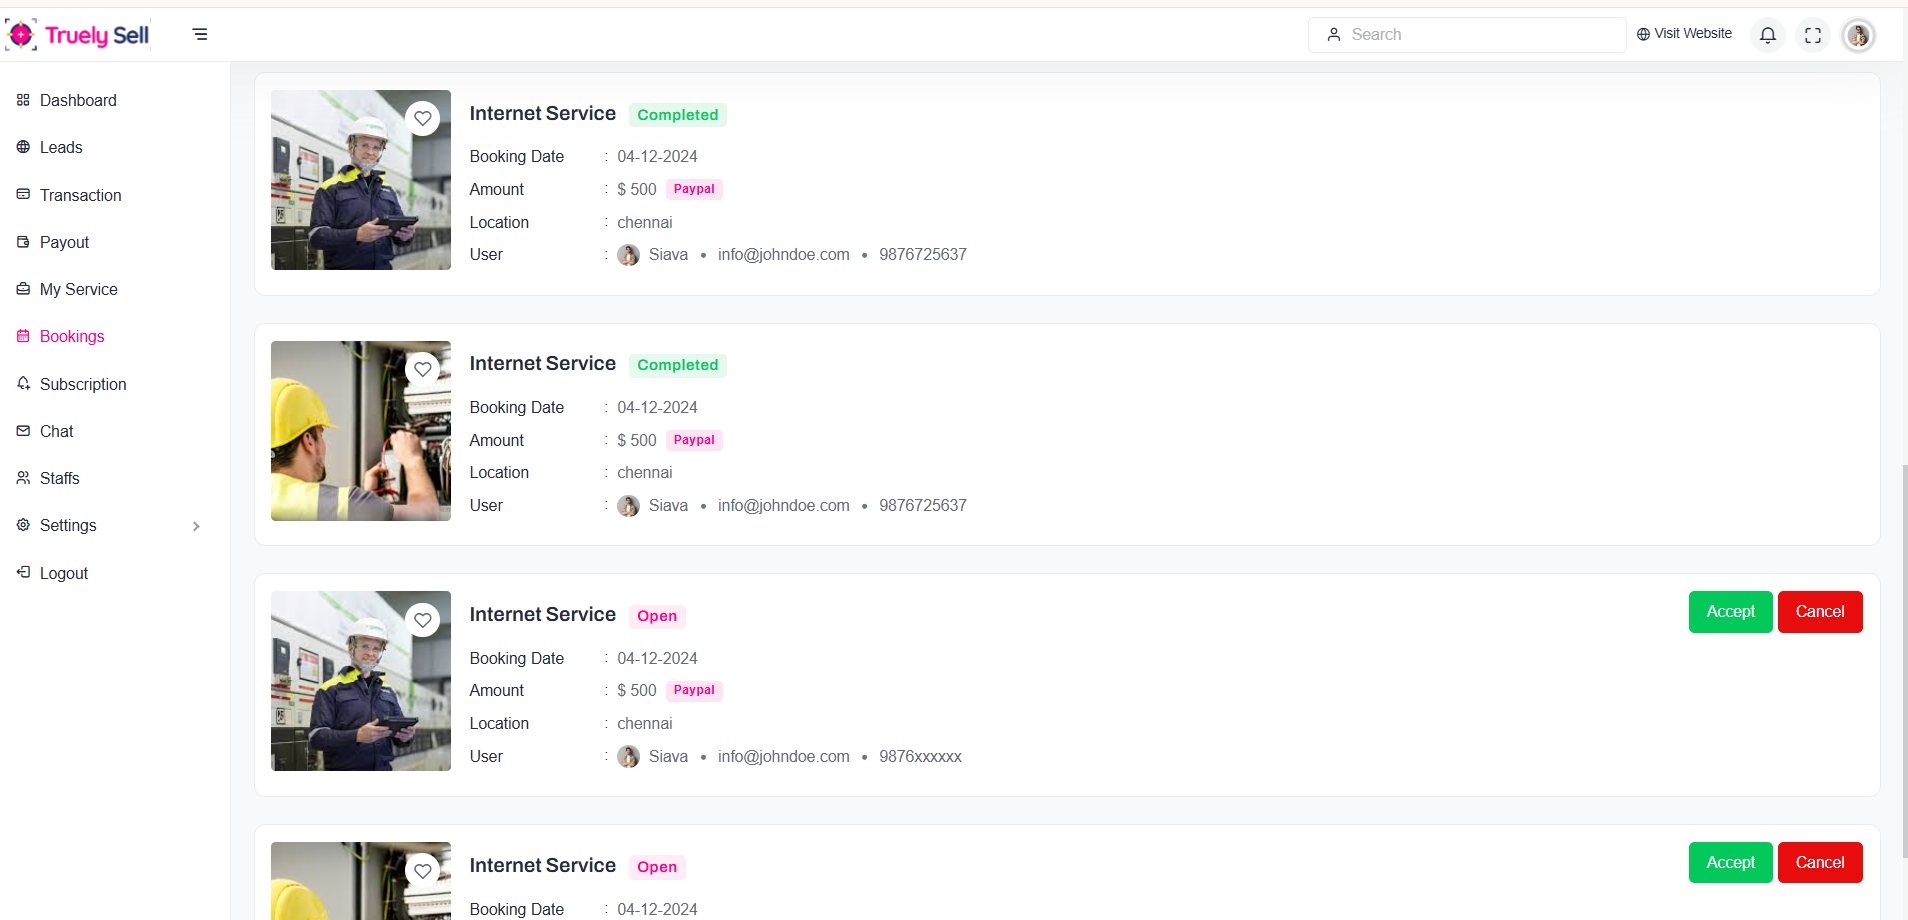1908x920 pixels.
Task: Click Siava's avatar in first booking
Action: (x=628, y=255)
